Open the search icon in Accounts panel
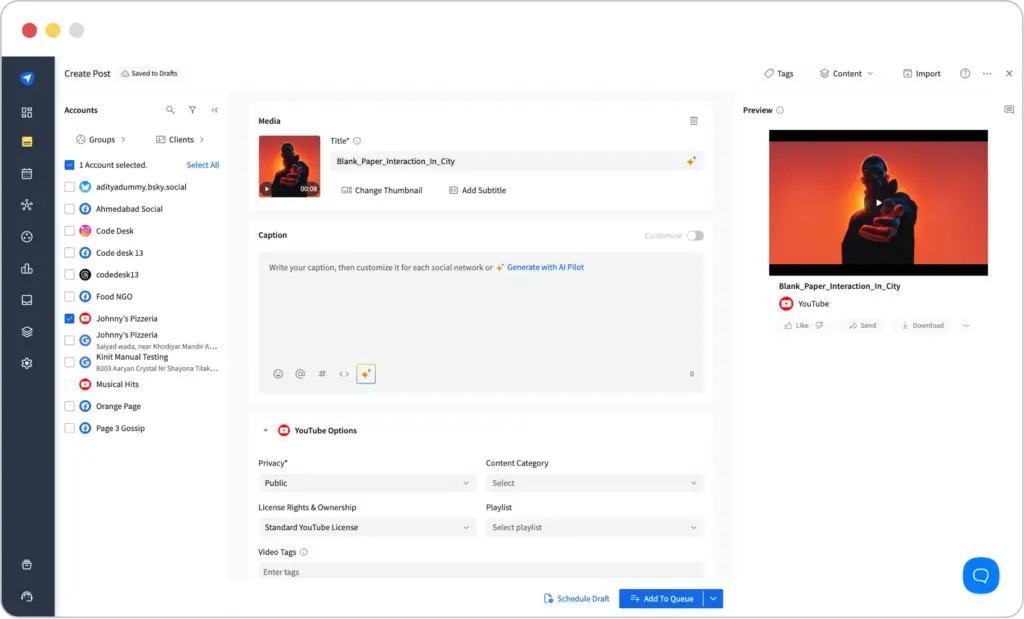Image resolution: width=1024 pixels, height=619 pixels. (x=168, y=110)
